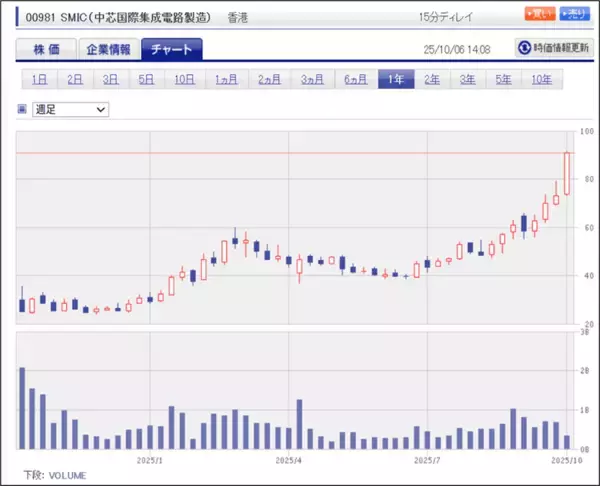
Task: Select the チャート tab
Action: (x=171, y=48)
